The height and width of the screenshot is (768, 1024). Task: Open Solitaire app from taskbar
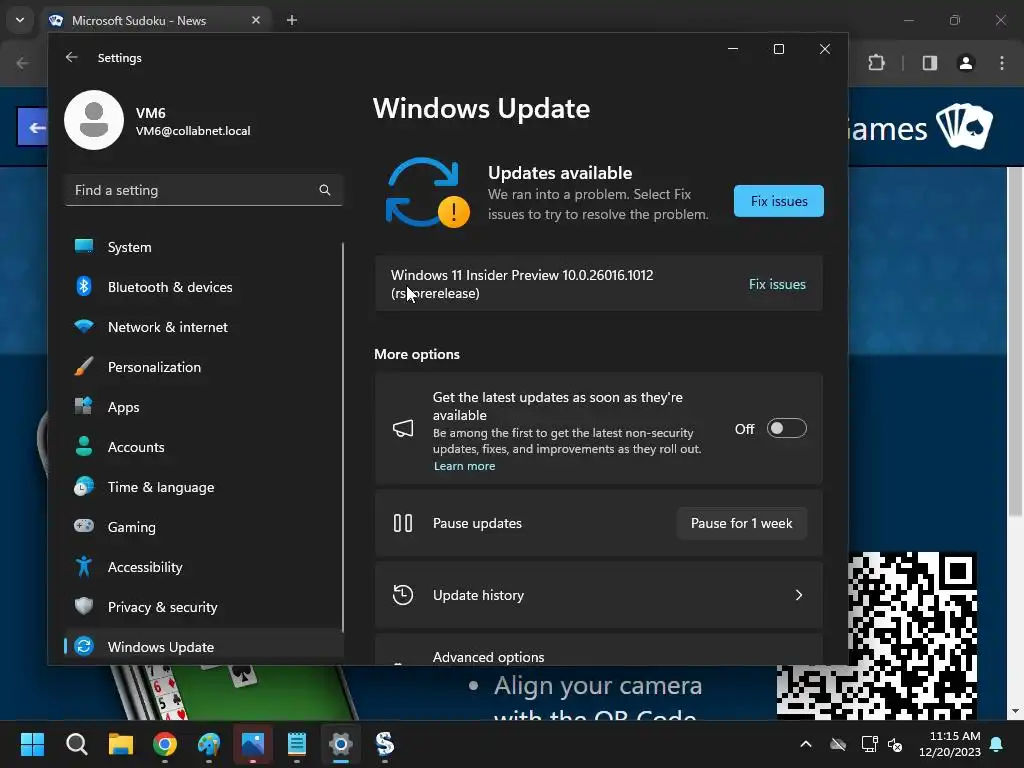[385, 744]
